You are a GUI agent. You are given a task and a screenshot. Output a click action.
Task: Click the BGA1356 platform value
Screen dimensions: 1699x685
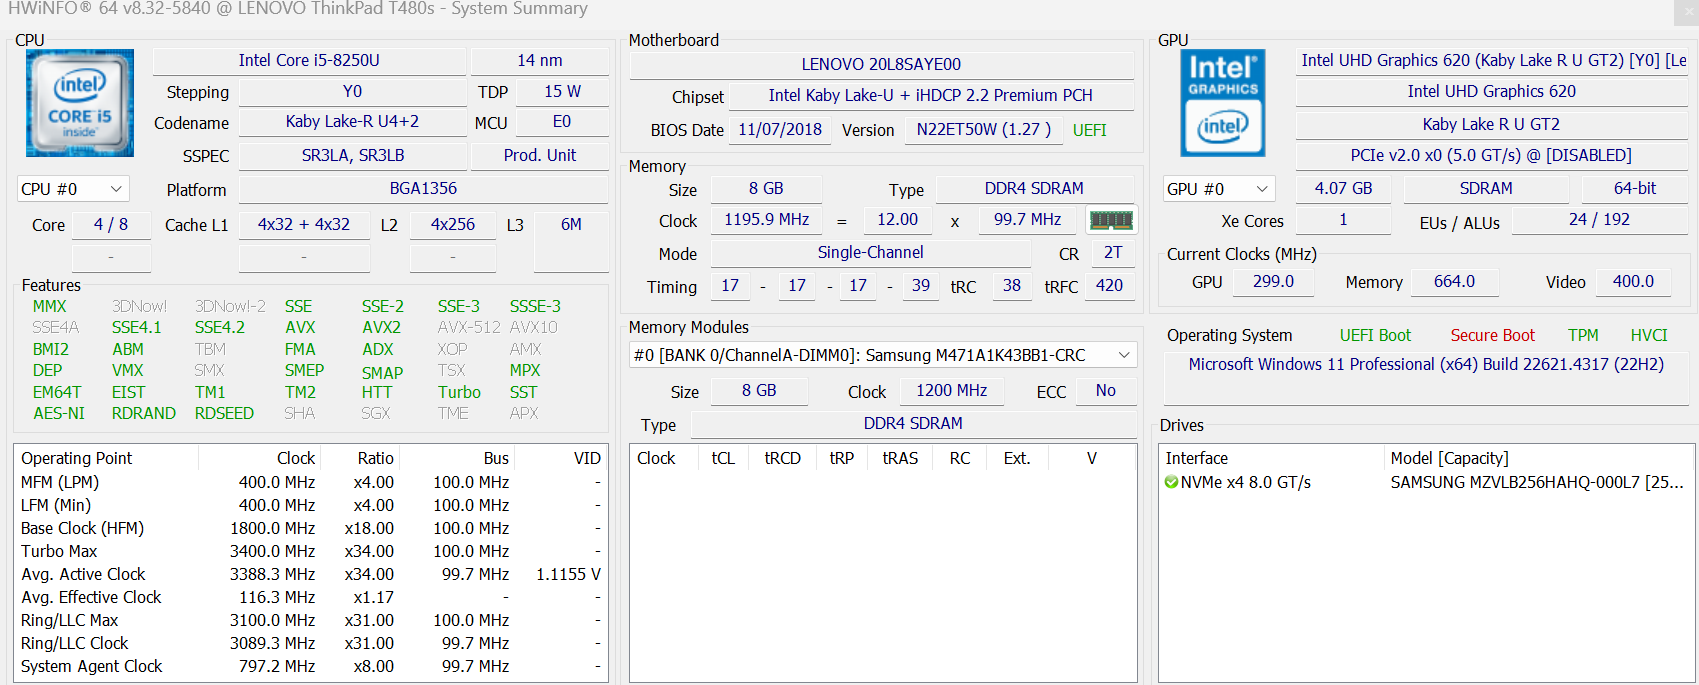click(423, 188)
